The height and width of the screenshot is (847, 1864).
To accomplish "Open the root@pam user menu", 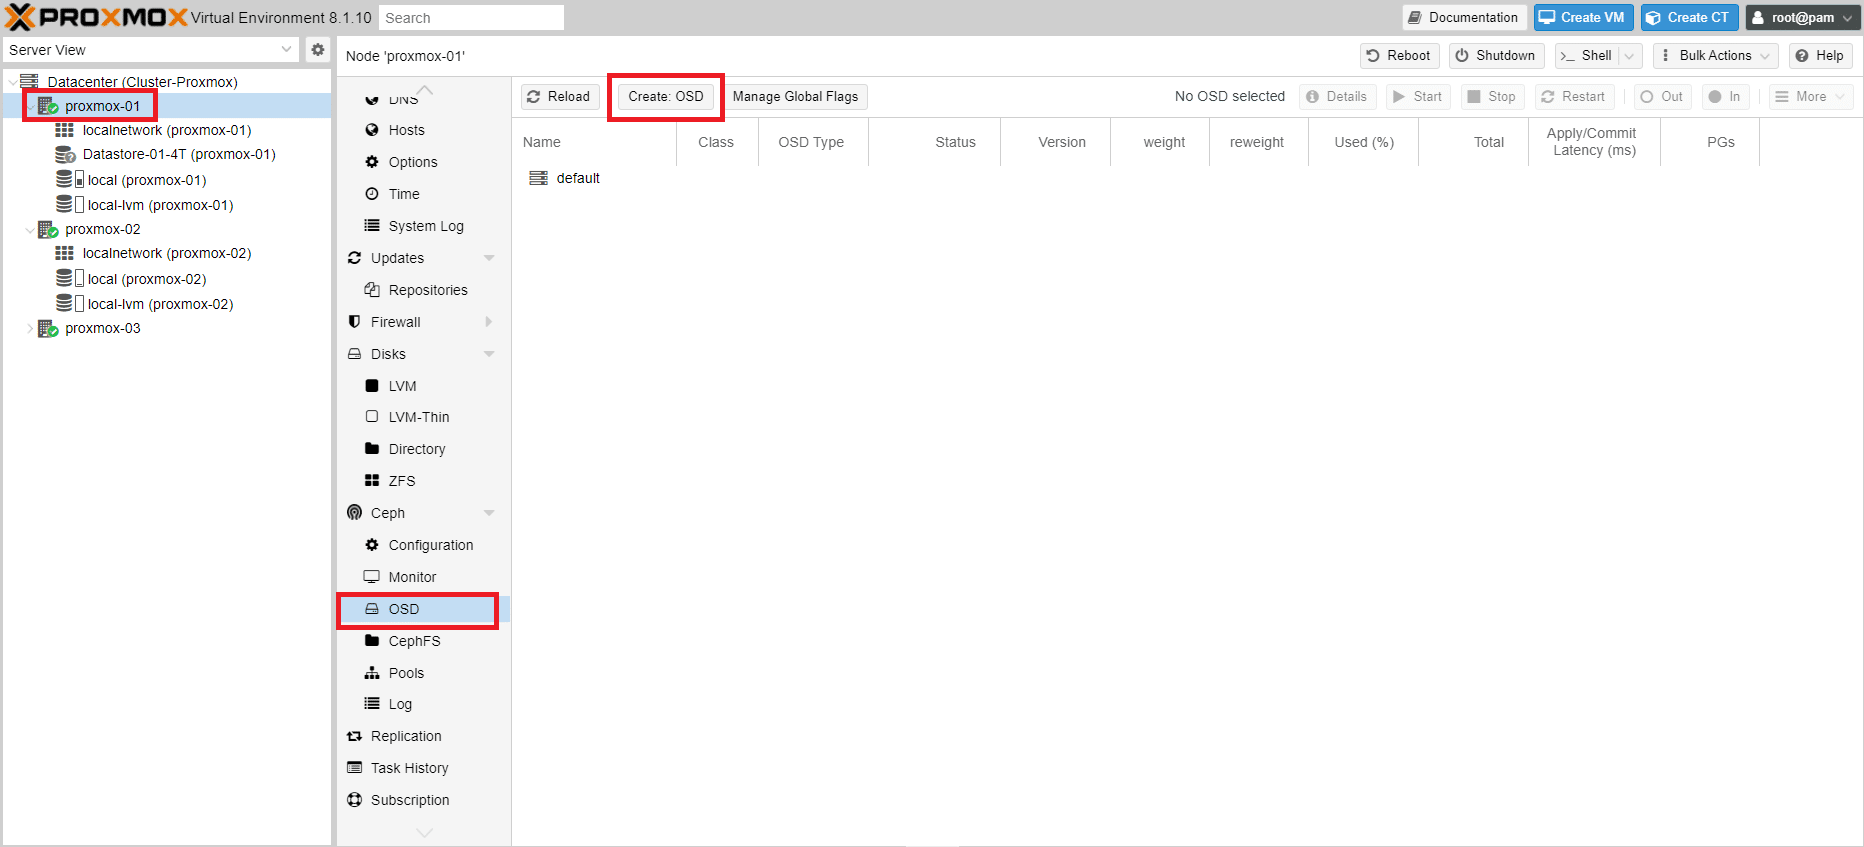I will [x=1802, y=18].
